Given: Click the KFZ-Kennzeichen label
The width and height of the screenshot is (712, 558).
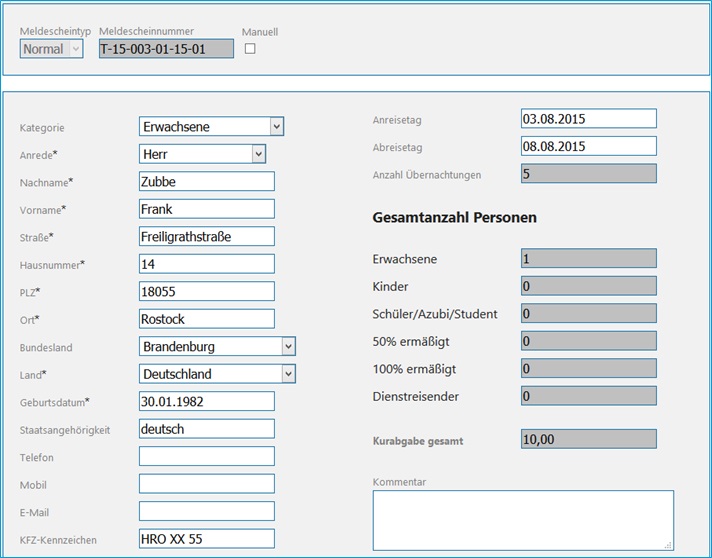Looking at the screenshot, I should tap(58, 540).
